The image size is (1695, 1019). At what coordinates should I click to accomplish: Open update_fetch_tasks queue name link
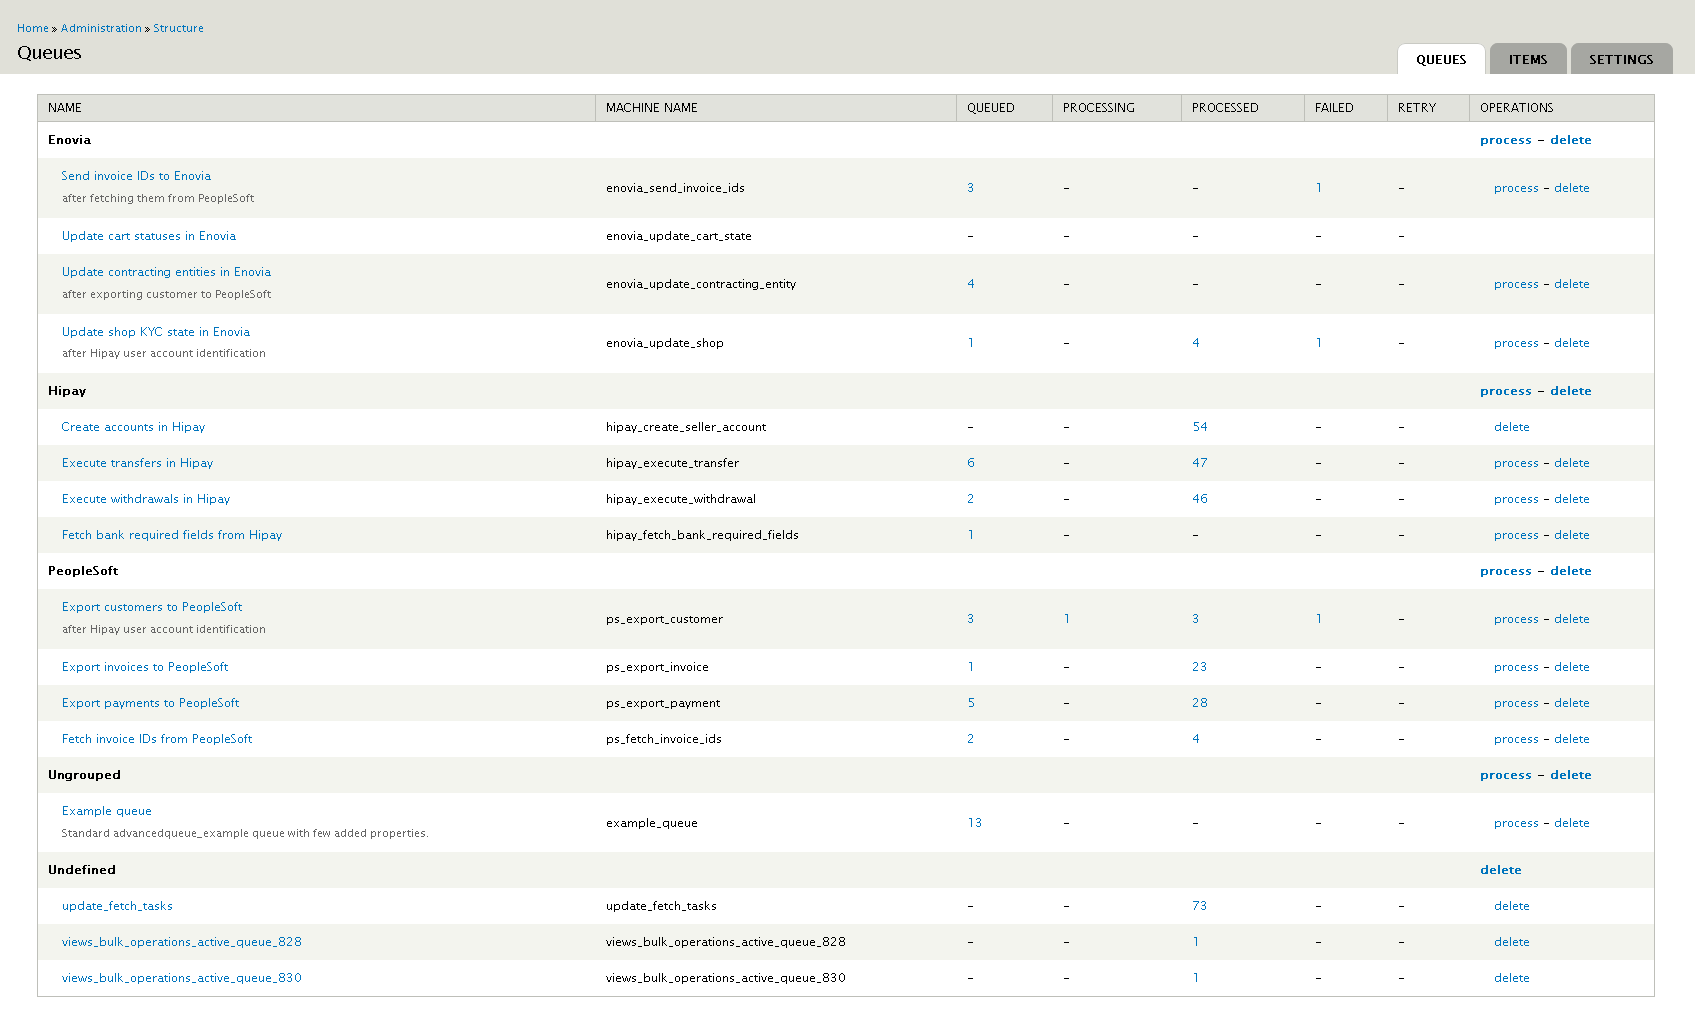[117, 906]
